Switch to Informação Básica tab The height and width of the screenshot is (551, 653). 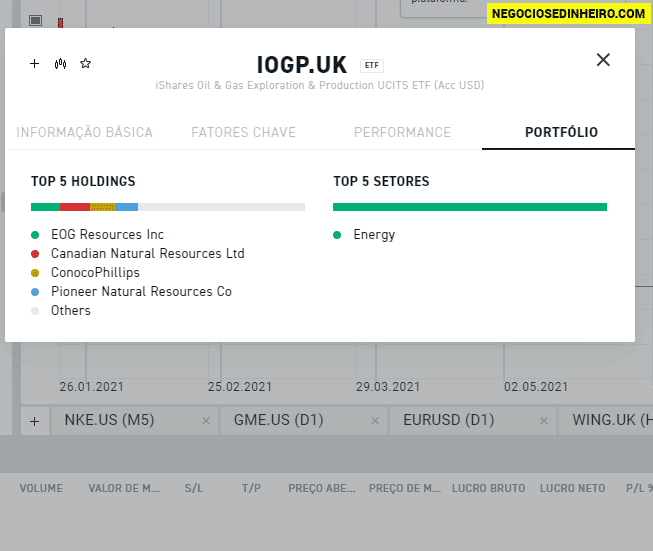coord(85,132)
